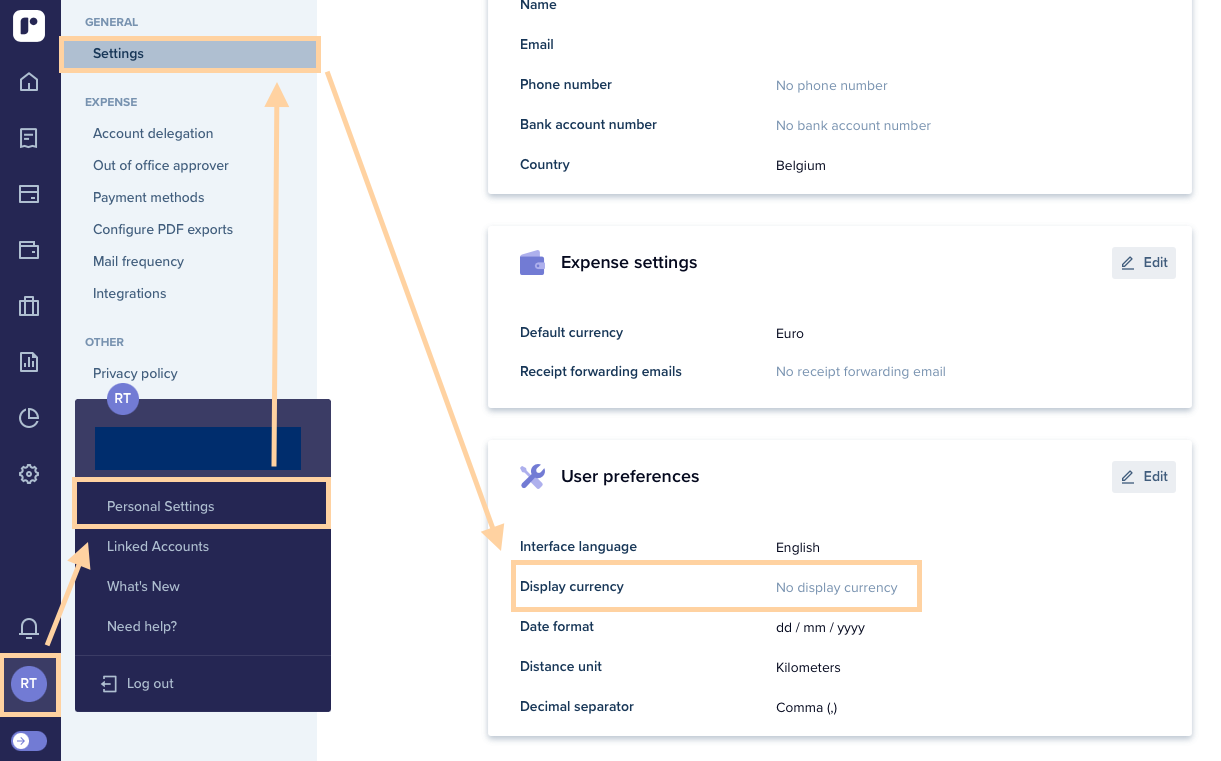The image size is (1221, 761).
Task: Open the Home icon in sidebar
Action: pos(29,82)
